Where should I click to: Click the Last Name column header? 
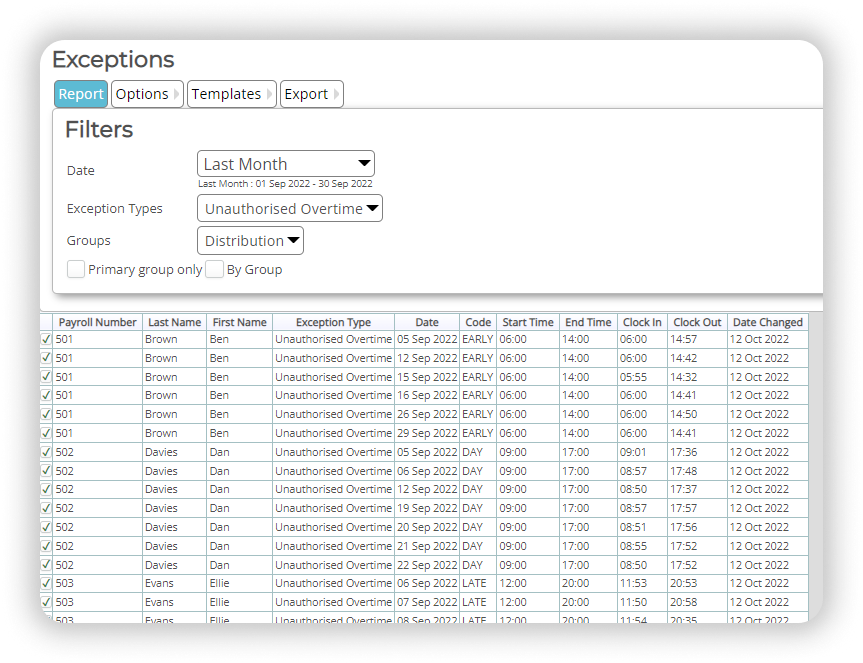[174, 321]
